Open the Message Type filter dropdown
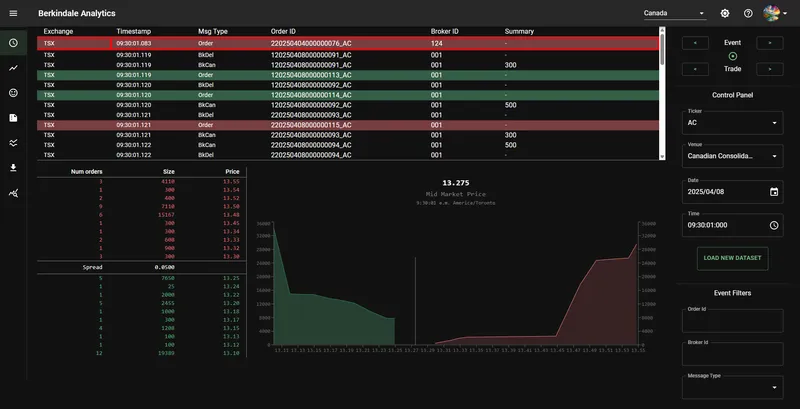Viewport: 800px width, 409px height. click(732, 387)
